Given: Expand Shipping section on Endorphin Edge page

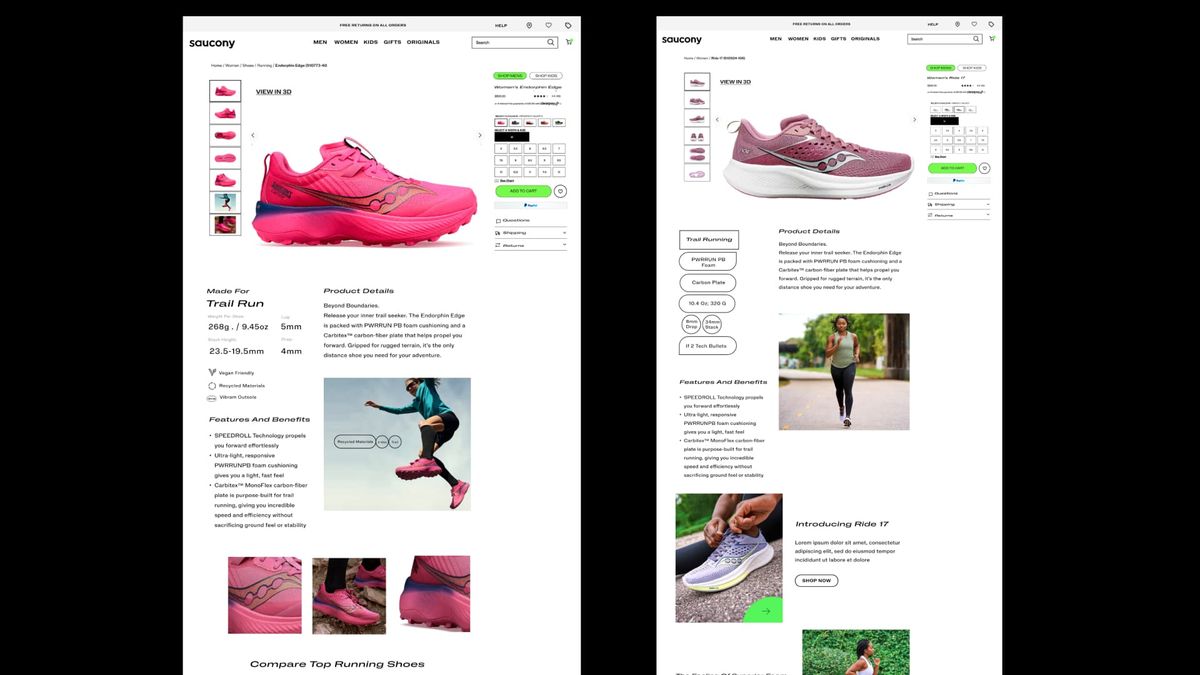Looking at the screenshot, I should [x=531, y=232].
